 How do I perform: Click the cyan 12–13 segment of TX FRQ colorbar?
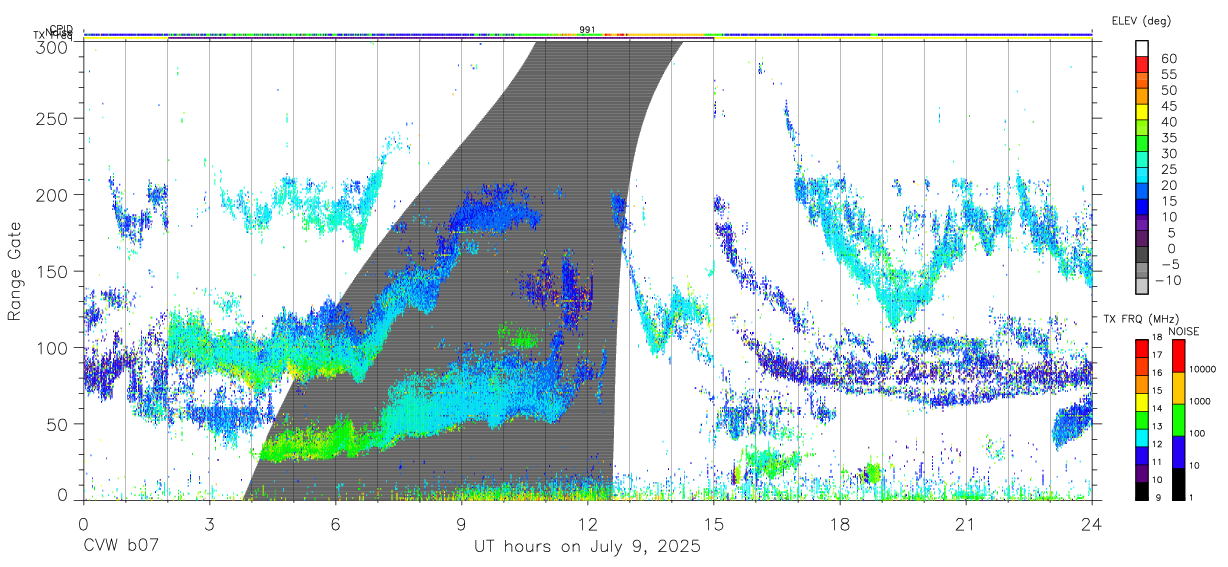pos(1141,438)
